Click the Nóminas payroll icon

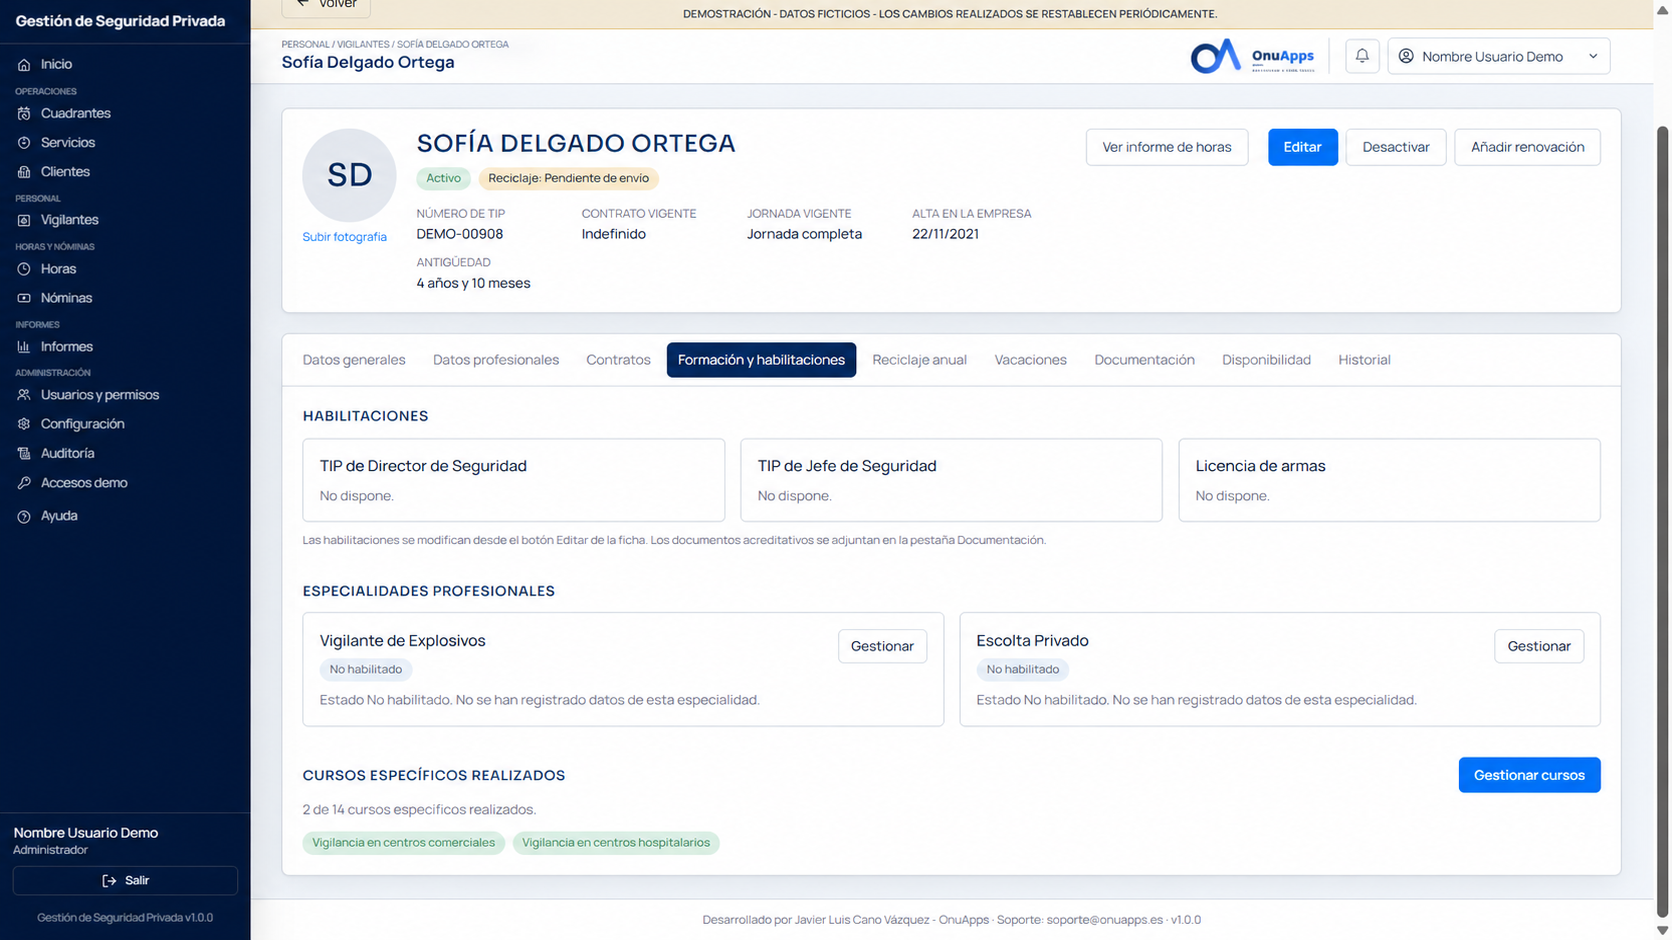point(24,298)
